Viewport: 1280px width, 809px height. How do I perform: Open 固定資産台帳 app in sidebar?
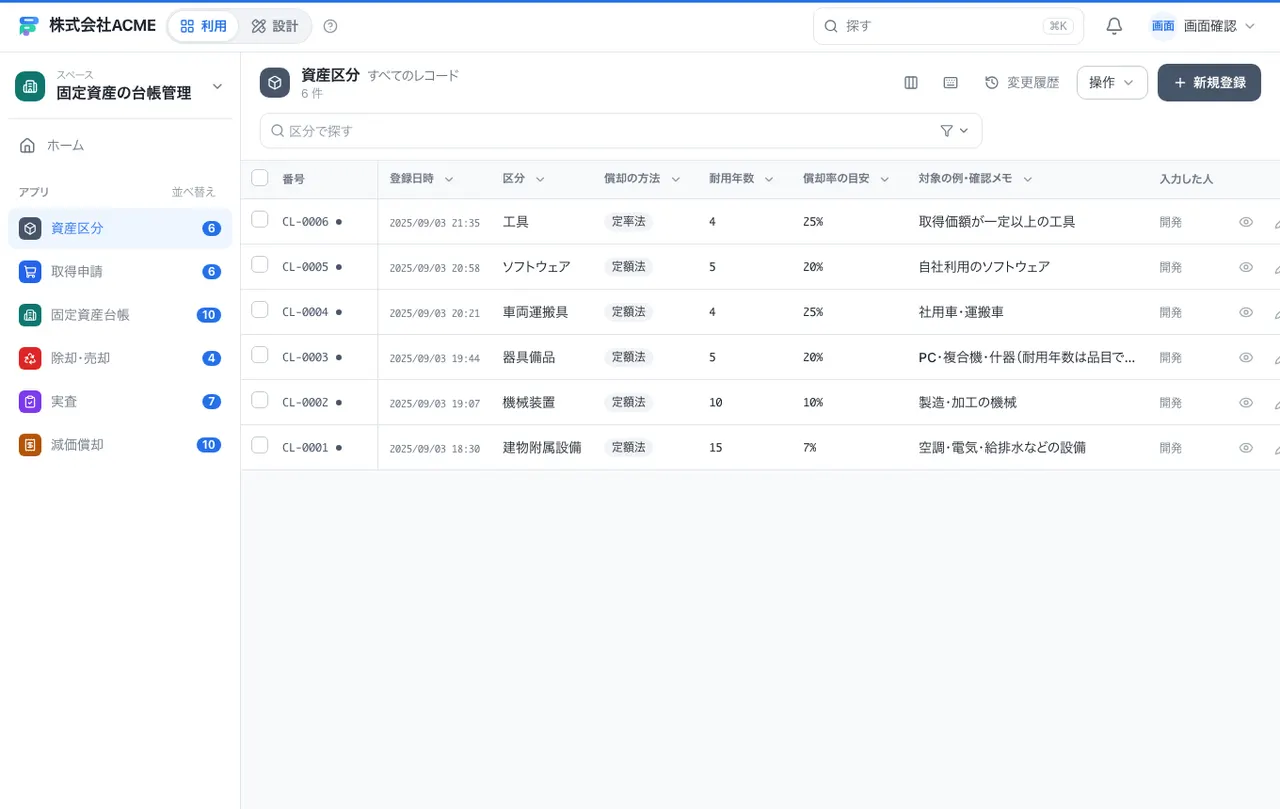pyautogui.click(x=120, y=315)
